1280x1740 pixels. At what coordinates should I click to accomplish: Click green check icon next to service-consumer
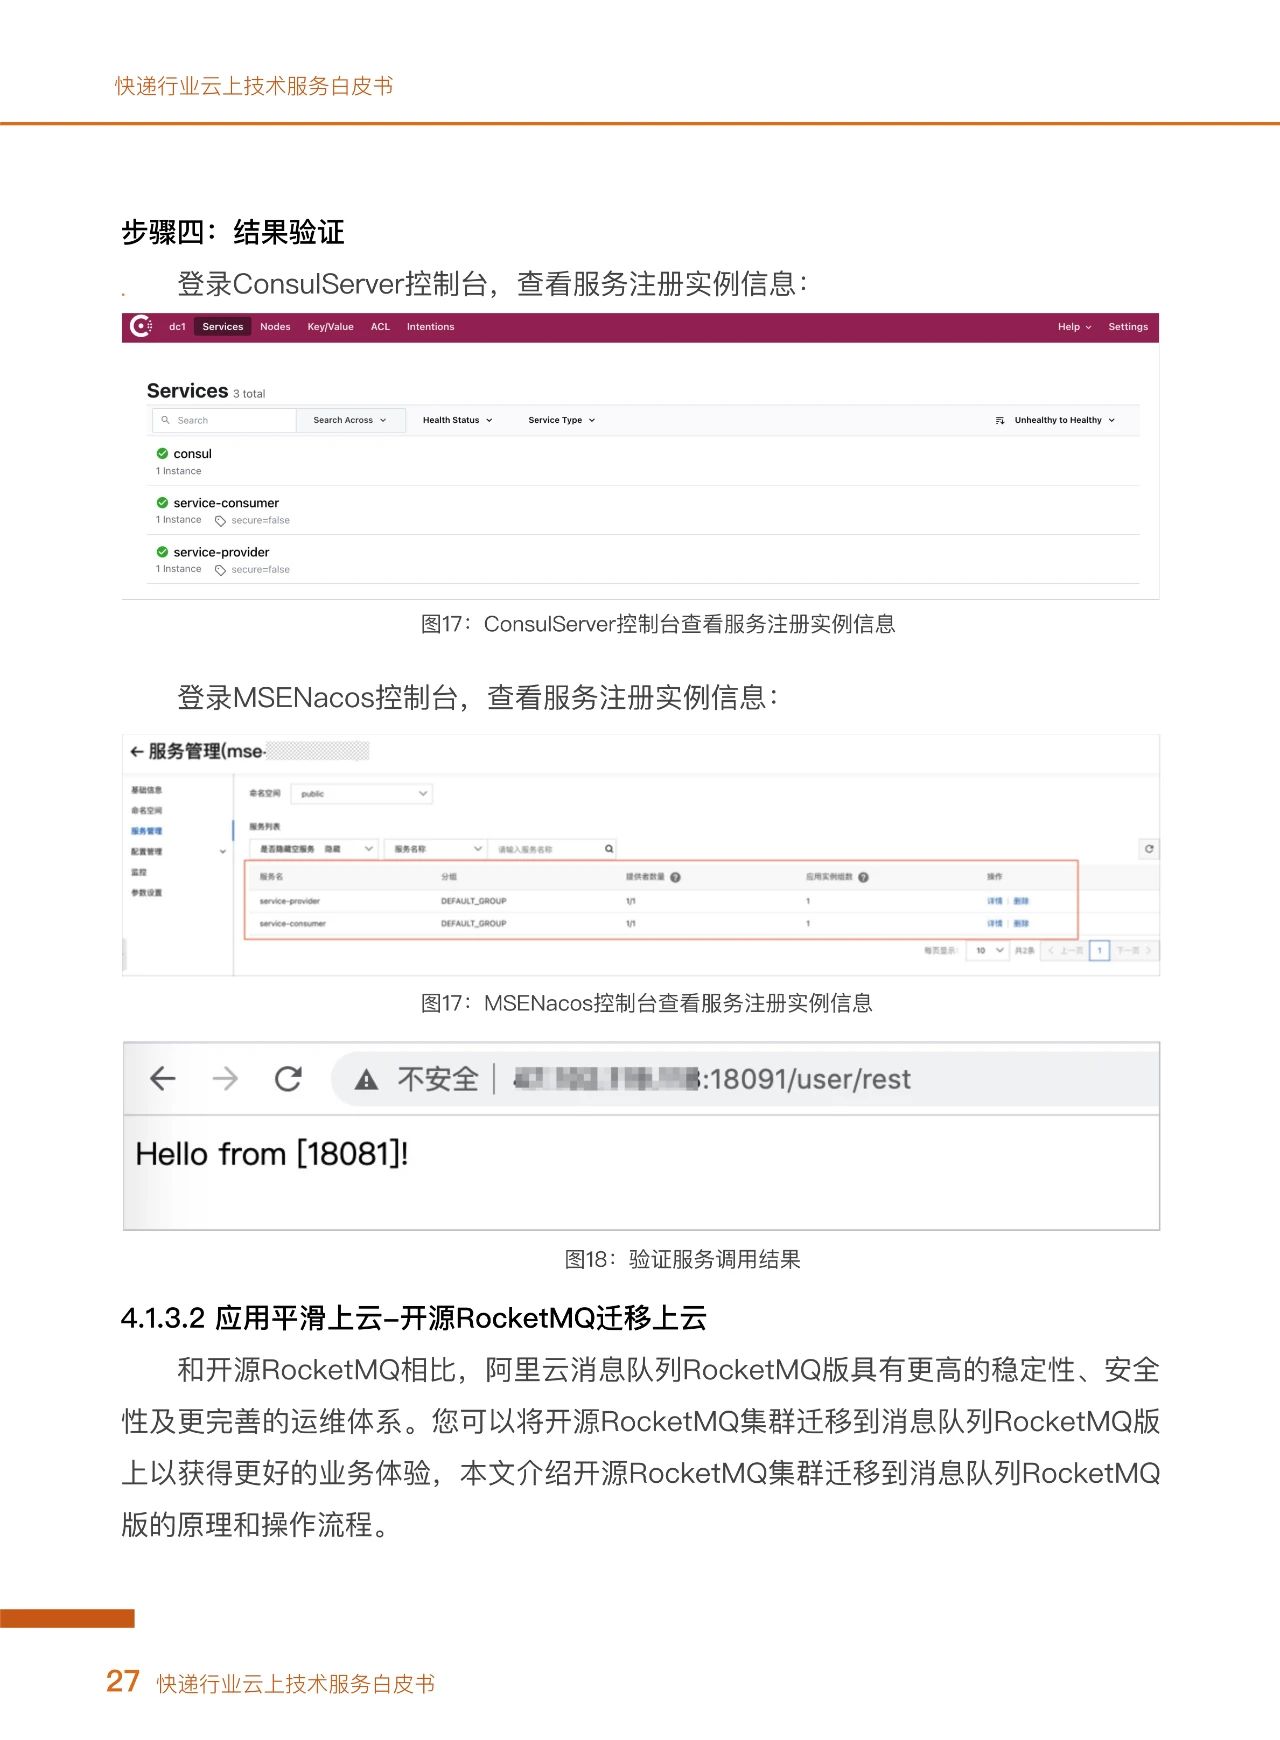162,502
